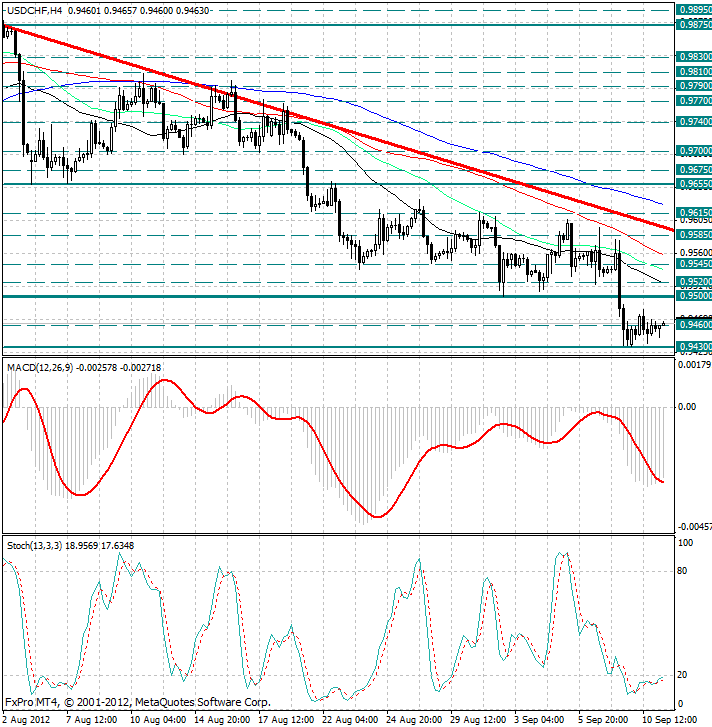Select the thick red descending trendline
The width and height of the screenshot is (712, 727).
point(338,129)
